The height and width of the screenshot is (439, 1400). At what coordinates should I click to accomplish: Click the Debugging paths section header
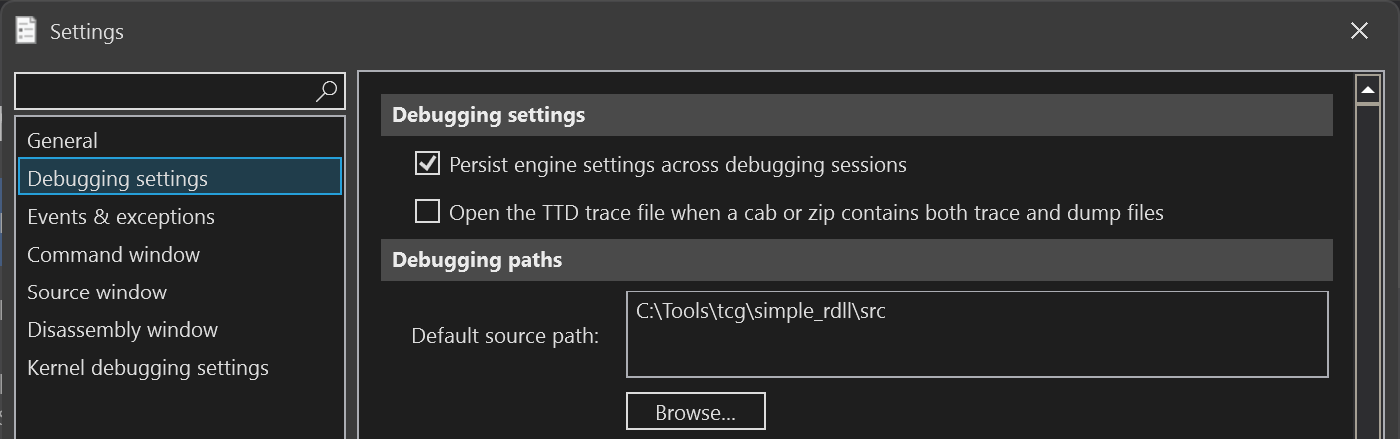pos(856,260)
